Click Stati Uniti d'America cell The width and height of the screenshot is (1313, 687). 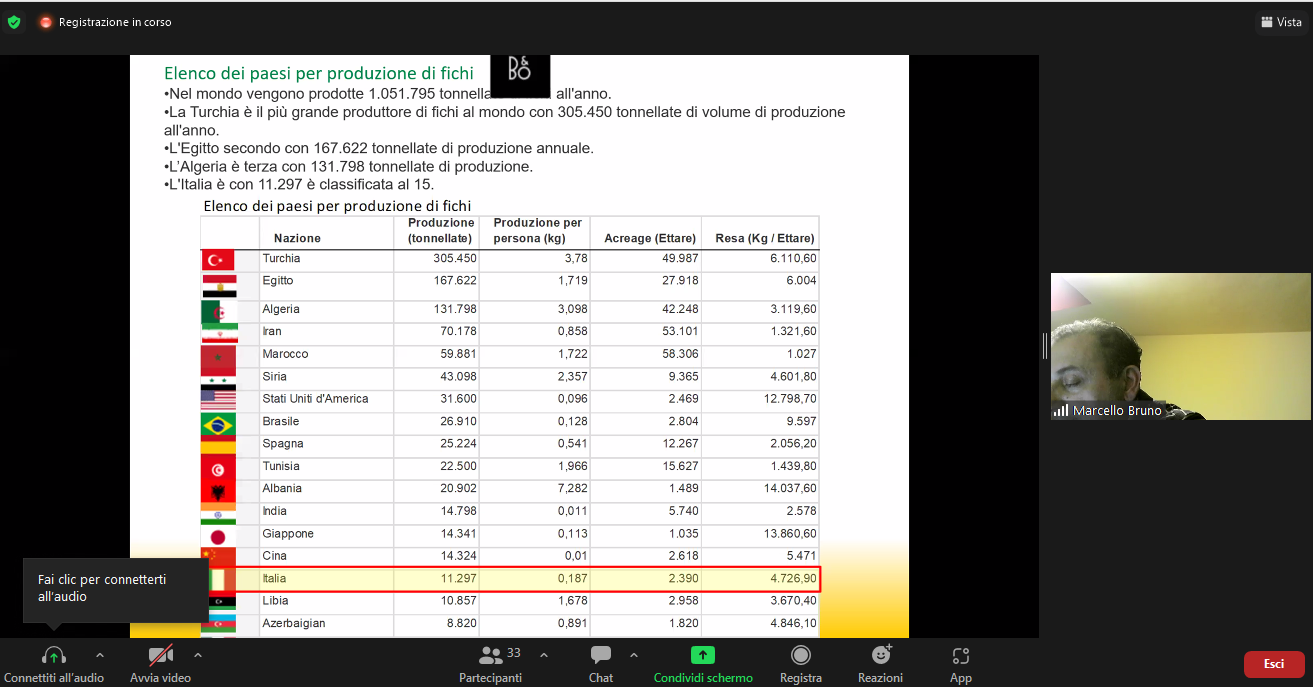(x=315, y=398)
